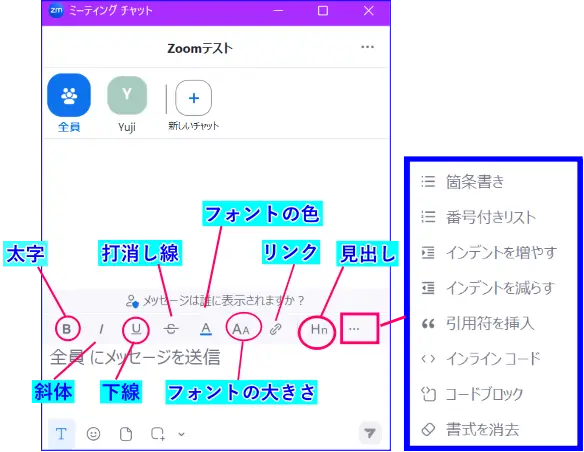Start 新しいチャット with plus button
Viewport: 584px width, 452px height.
pyautogui.click(x=194, y=98)
